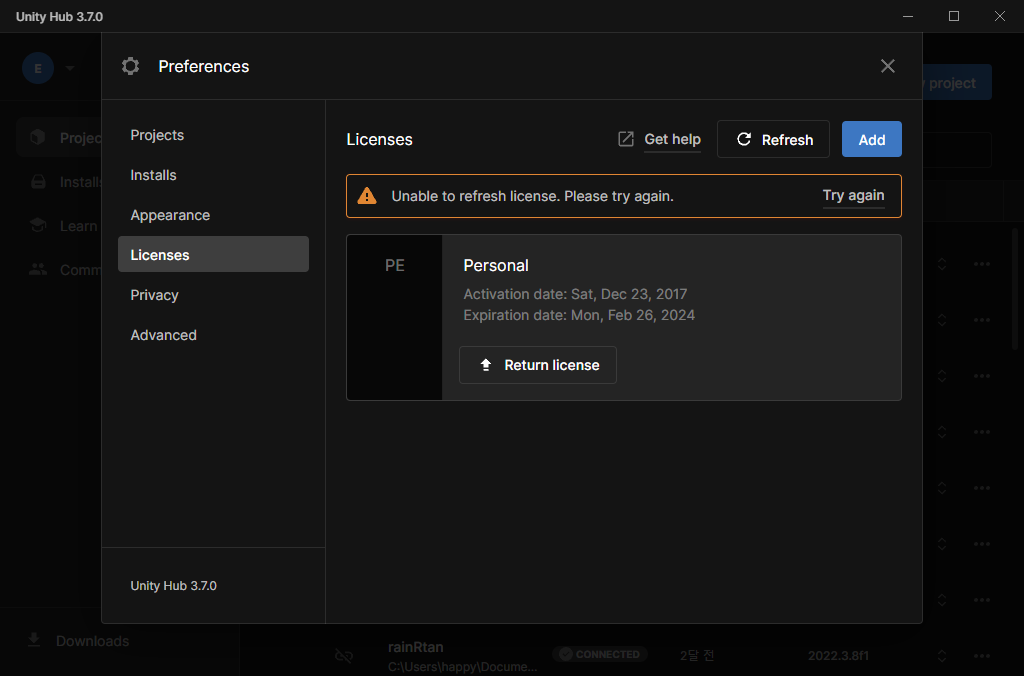Click the Licenses heading
The image size is (1024, 676).
pyautogui.click(x=379, y=139)
